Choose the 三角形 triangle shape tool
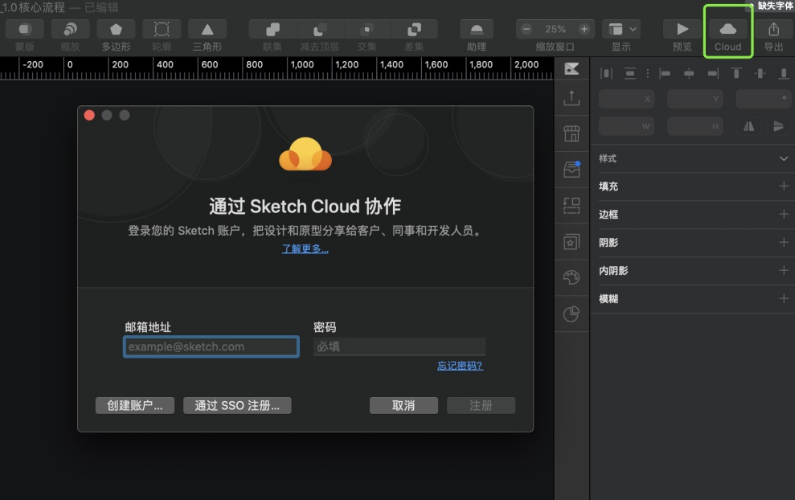 point(207,29)
